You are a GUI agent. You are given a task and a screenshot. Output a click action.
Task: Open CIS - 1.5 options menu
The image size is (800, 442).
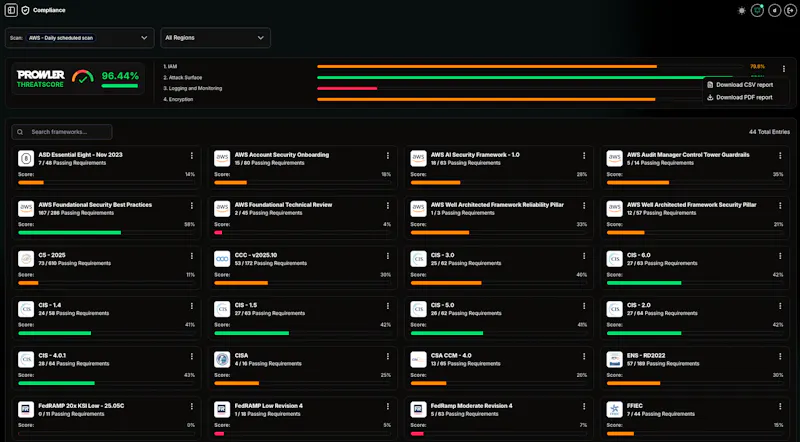(x=388, y=306)
